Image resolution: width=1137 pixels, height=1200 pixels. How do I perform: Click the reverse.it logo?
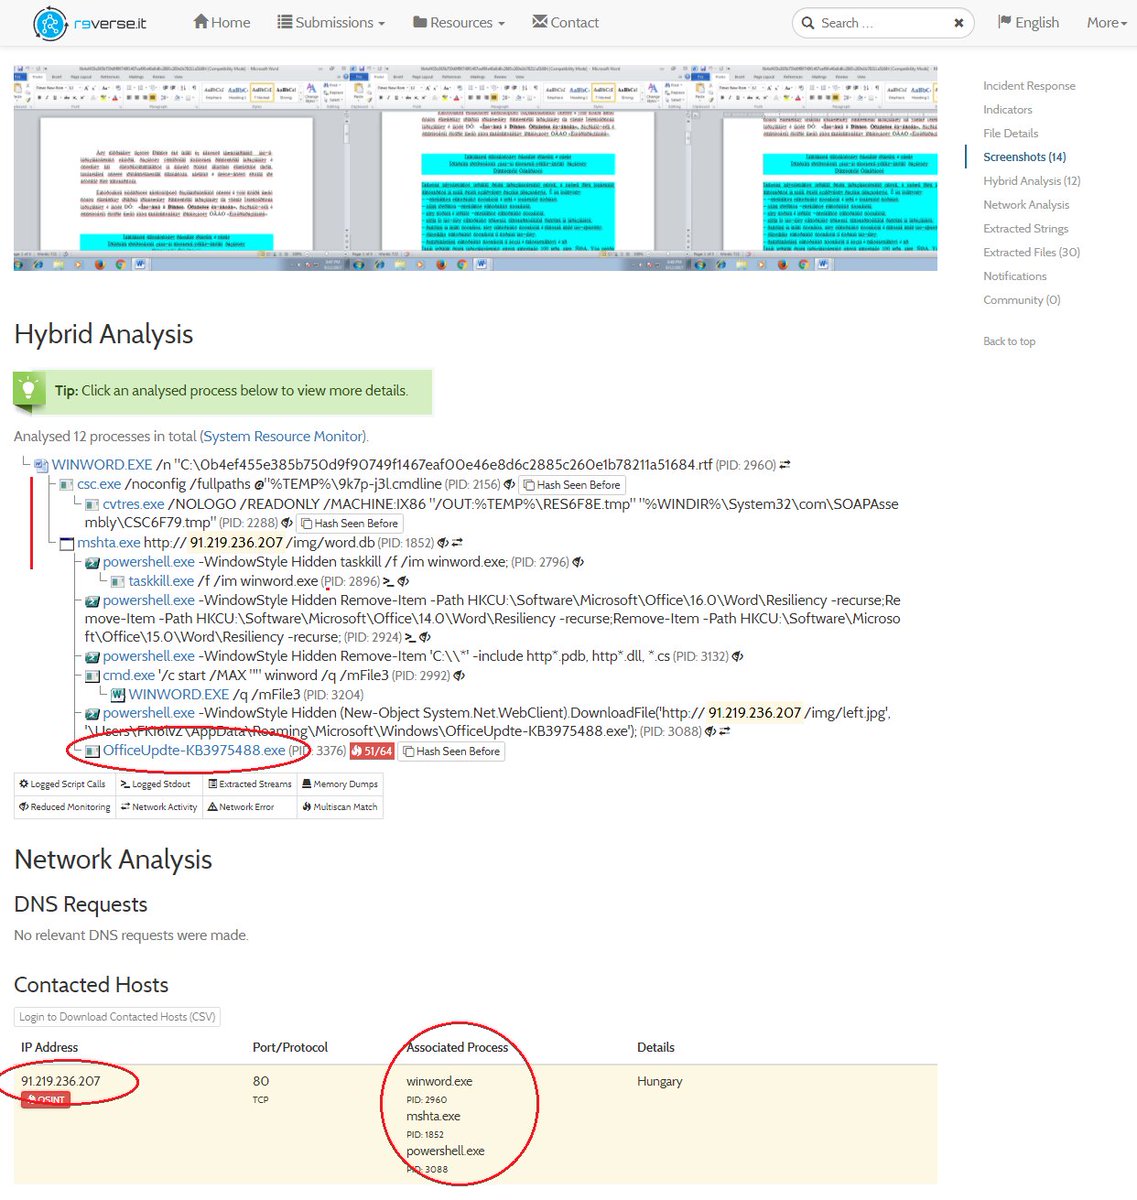coord(89,23)
